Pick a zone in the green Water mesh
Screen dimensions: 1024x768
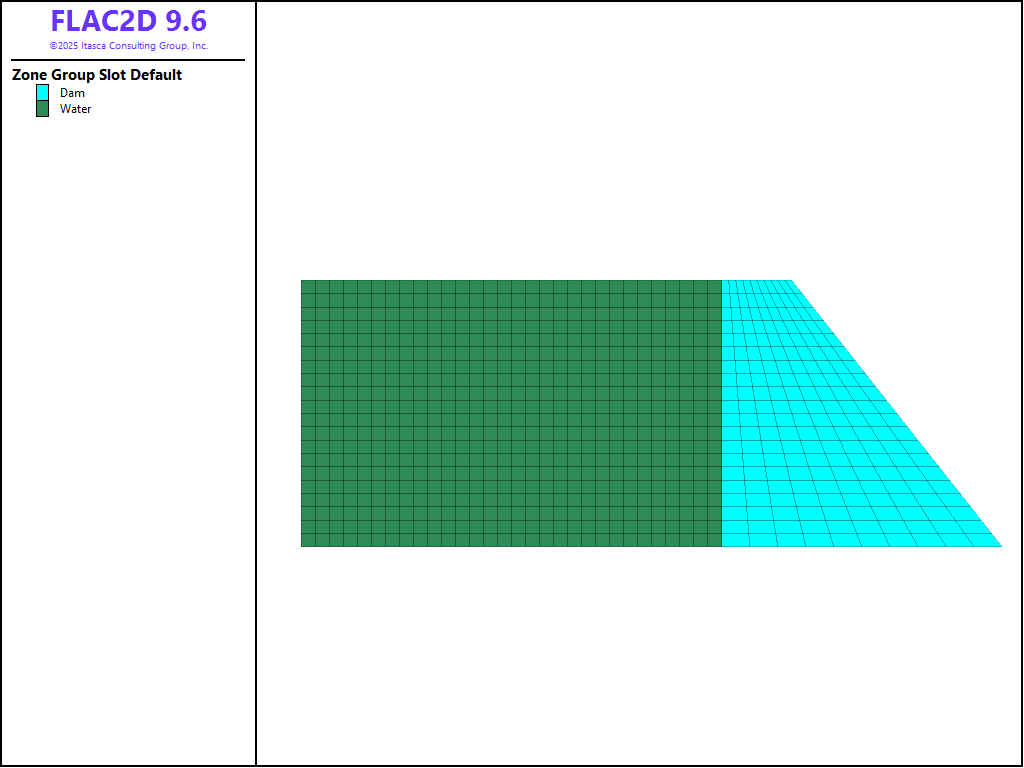510,413
